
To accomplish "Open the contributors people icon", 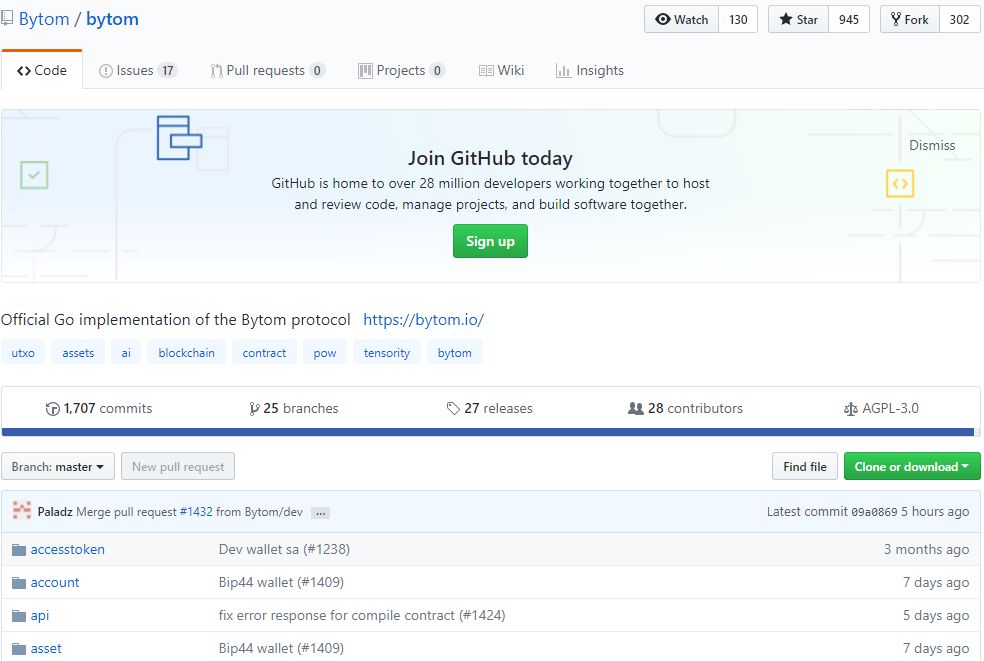I will (635, 409).
